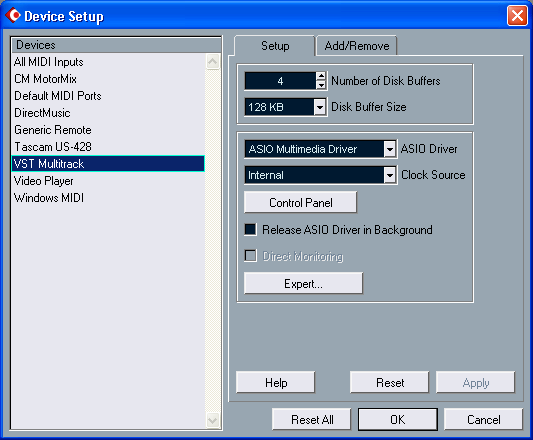Decrease the Number of Disk Buffers with down arrow

321,85
